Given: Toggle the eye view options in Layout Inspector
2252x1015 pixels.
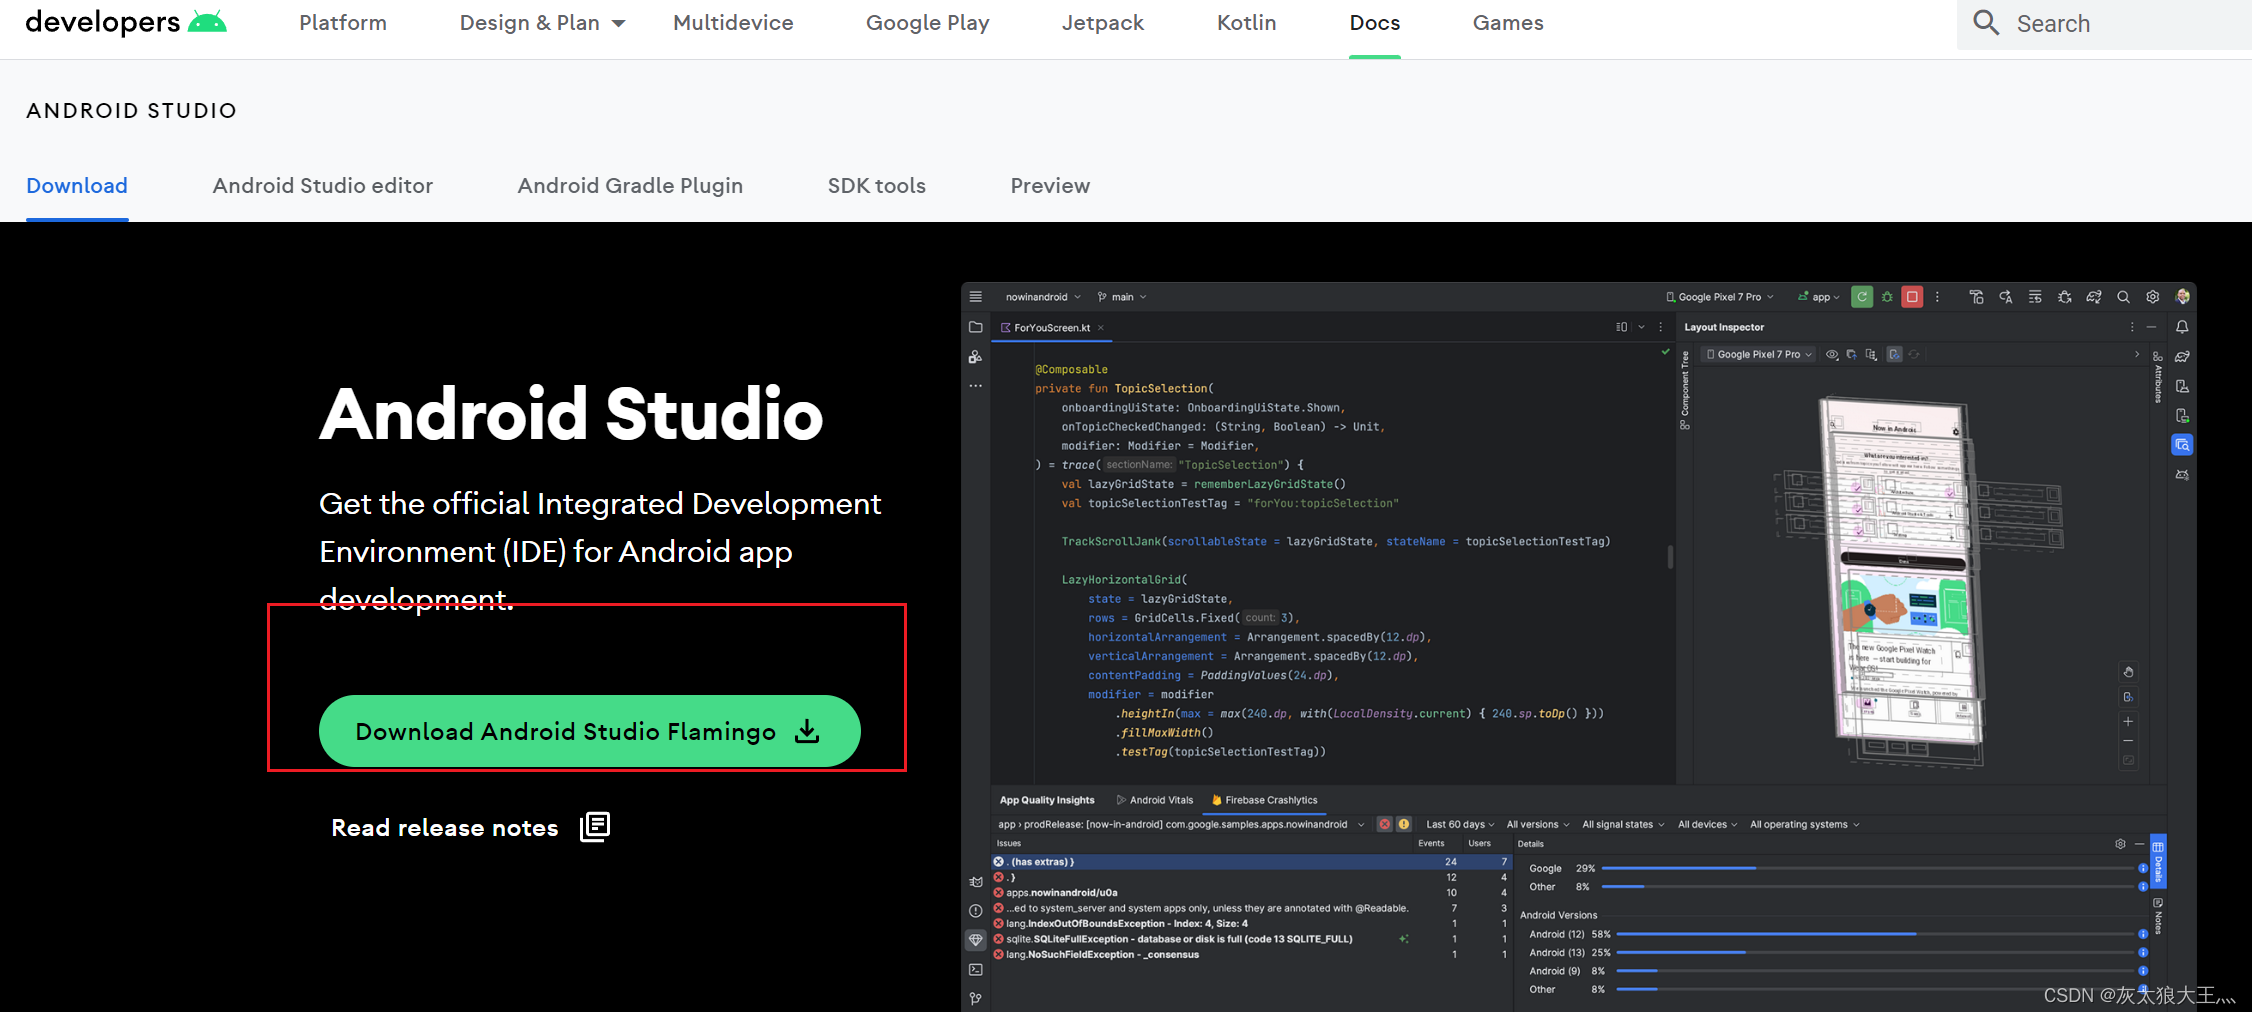Looking at the screenshot, I should (x=1832, y=355).
